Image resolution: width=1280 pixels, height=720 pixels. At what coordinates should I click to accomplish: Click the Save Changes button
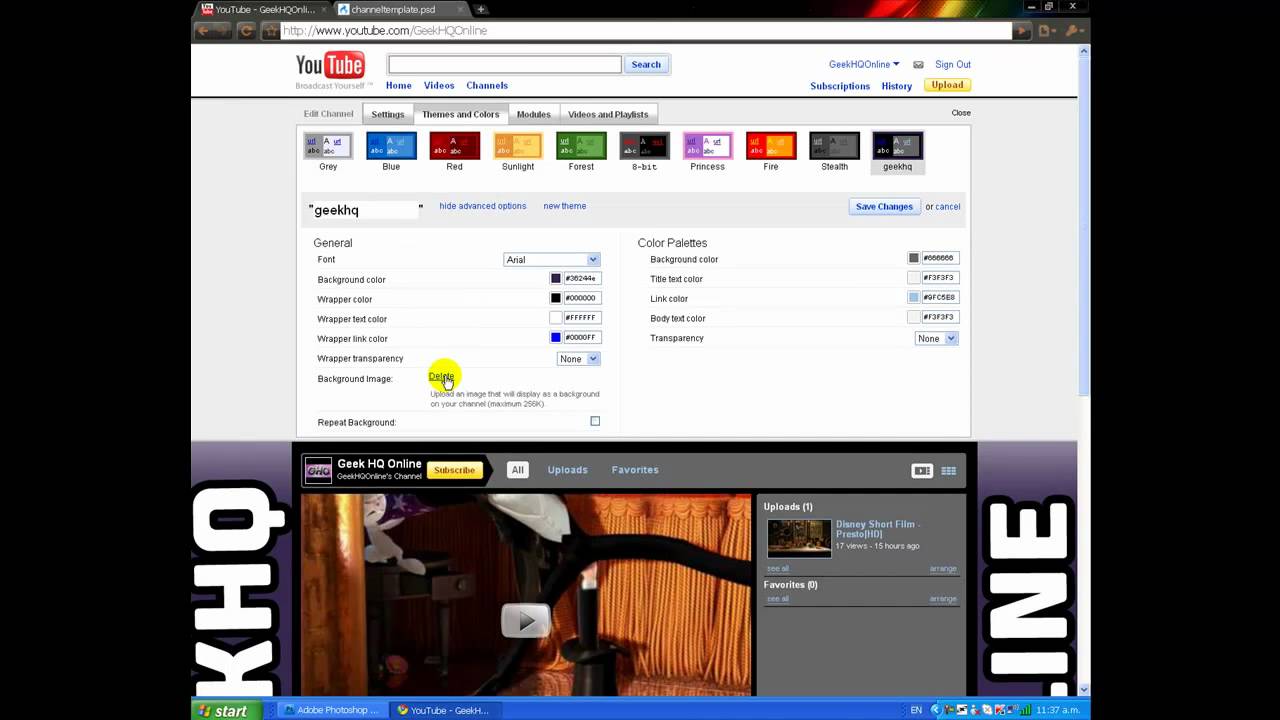point(884,207)
